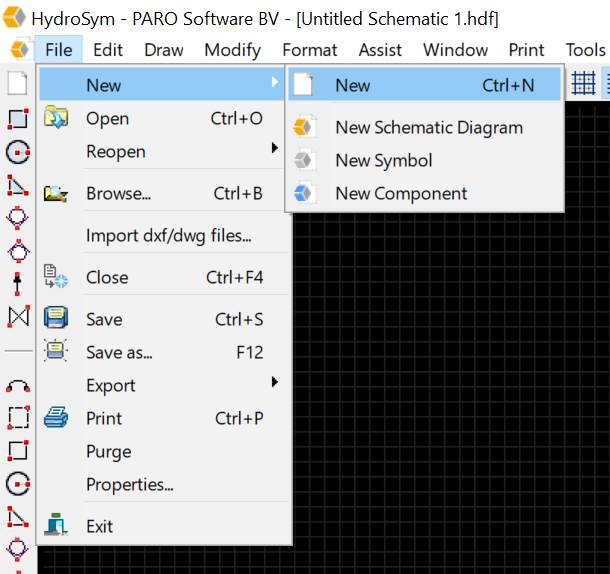Open the Edit menu
This screenshot has width=610, height=574.
pyautogui.click(x=108, y=50)
